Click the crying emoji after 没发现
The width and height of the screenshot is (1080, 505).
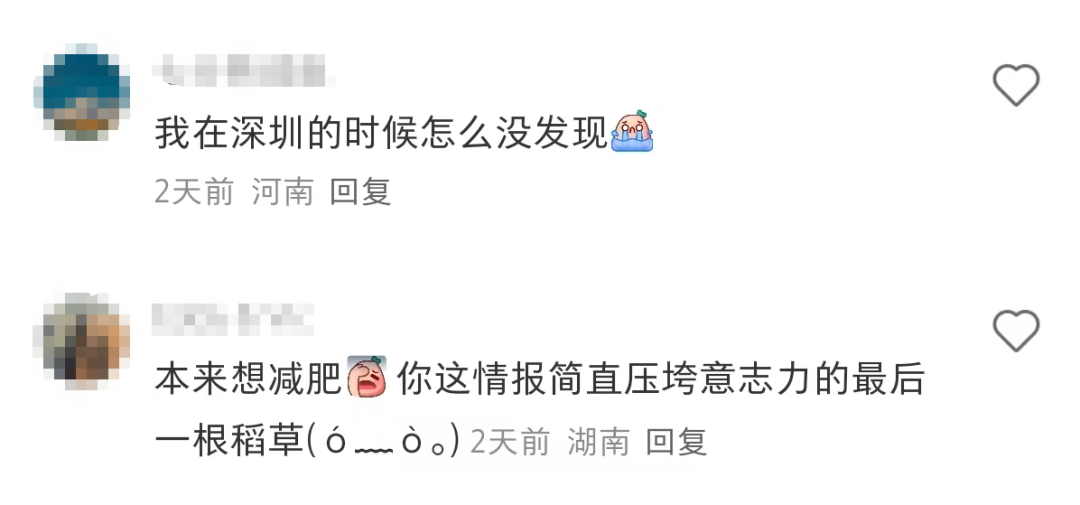coord(632,131)
